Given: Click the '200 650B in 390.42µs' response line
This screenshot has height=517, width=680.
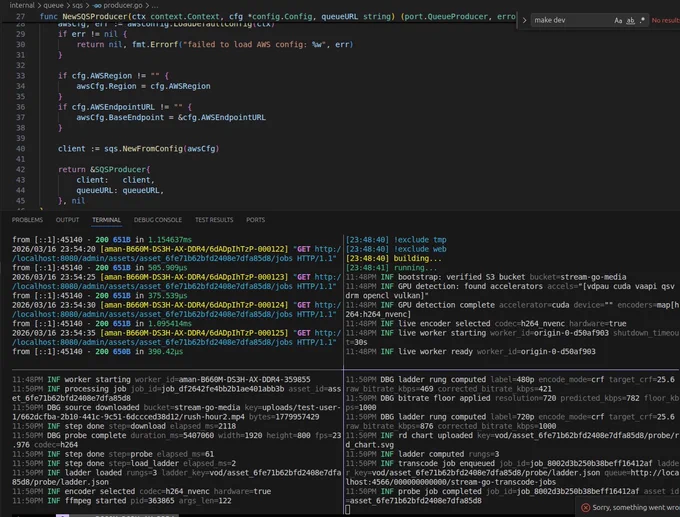Looking at the screenshot, I should point(98,352).
